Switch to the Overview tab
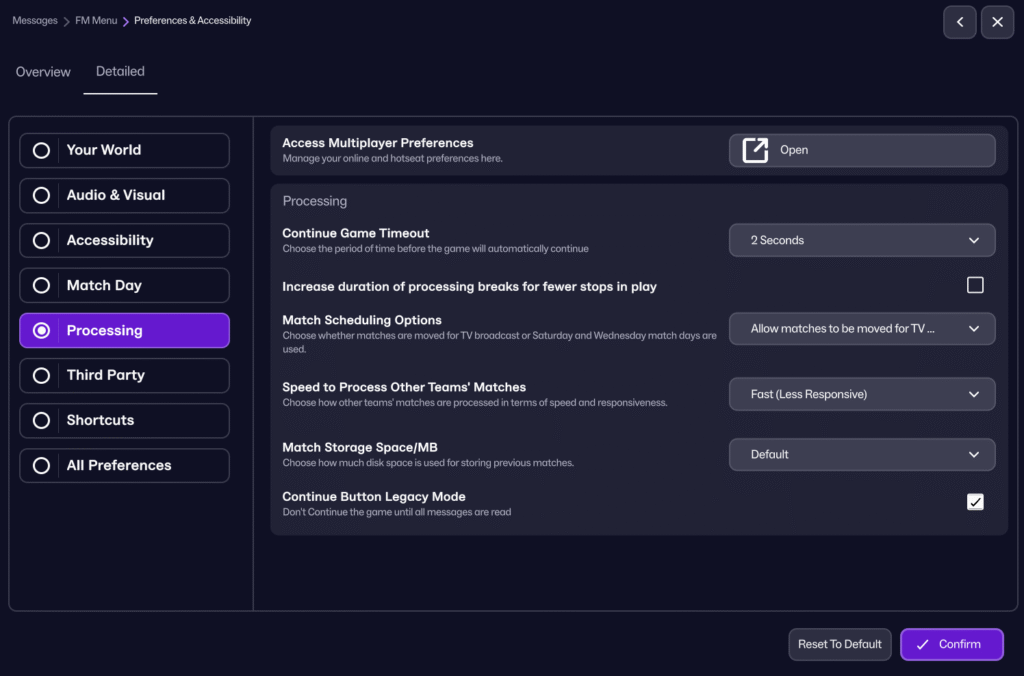This screenshot has height=676, width=1024. pos(43,72)
